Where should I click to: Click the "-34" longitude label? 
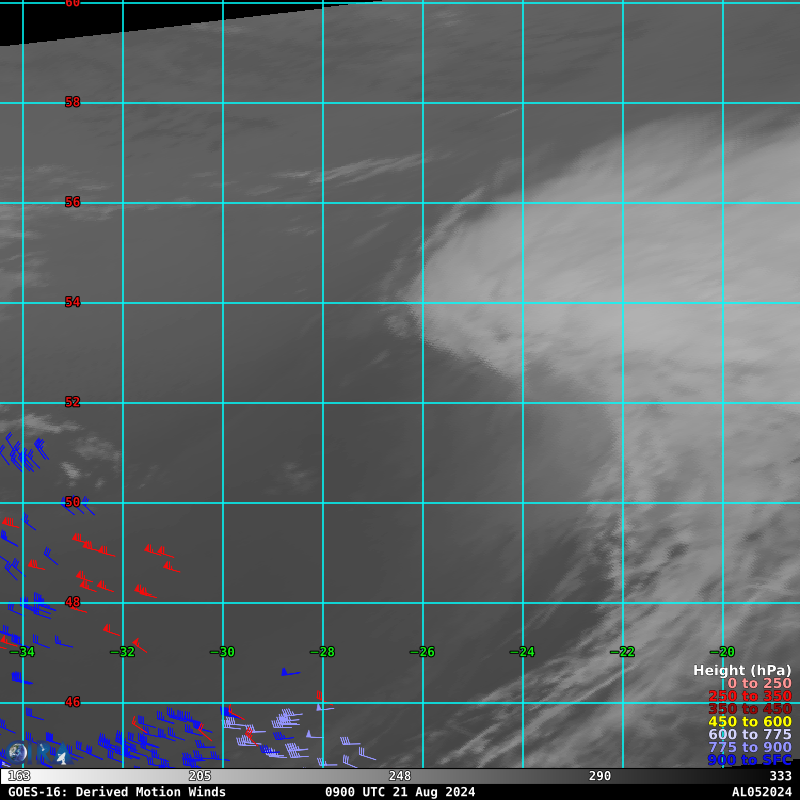[22, 652]
